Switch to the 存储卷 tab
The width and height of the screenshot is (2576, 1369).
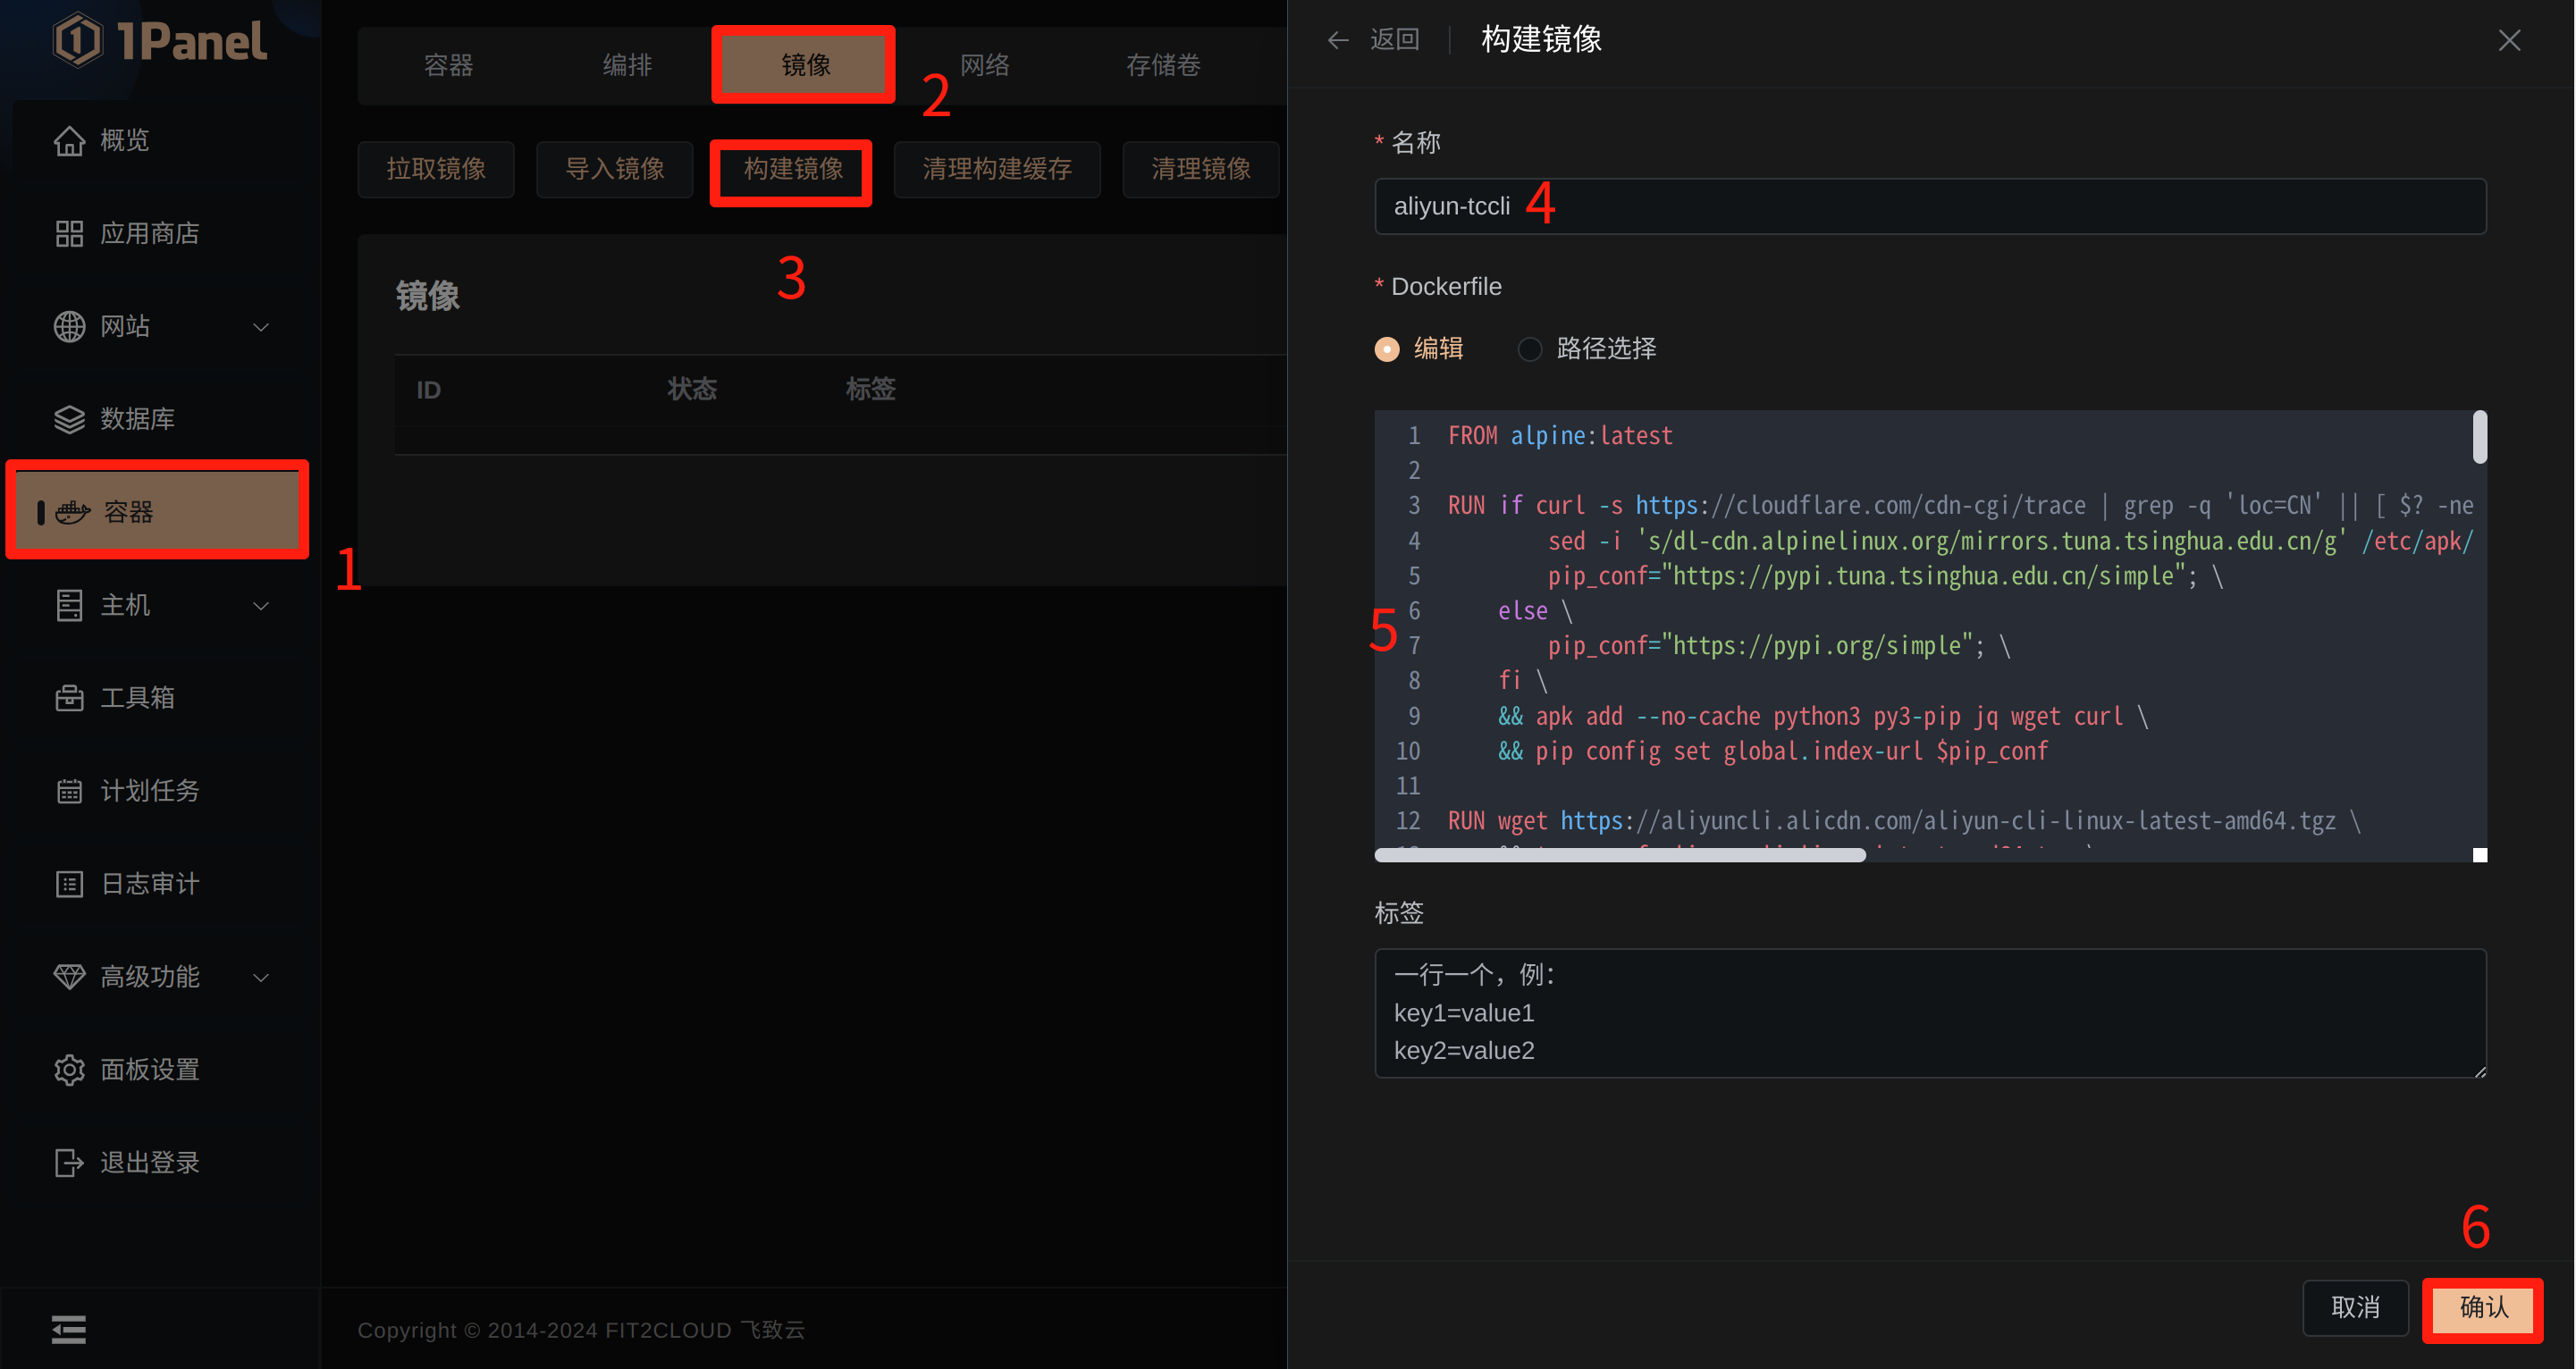[1163, 66]
